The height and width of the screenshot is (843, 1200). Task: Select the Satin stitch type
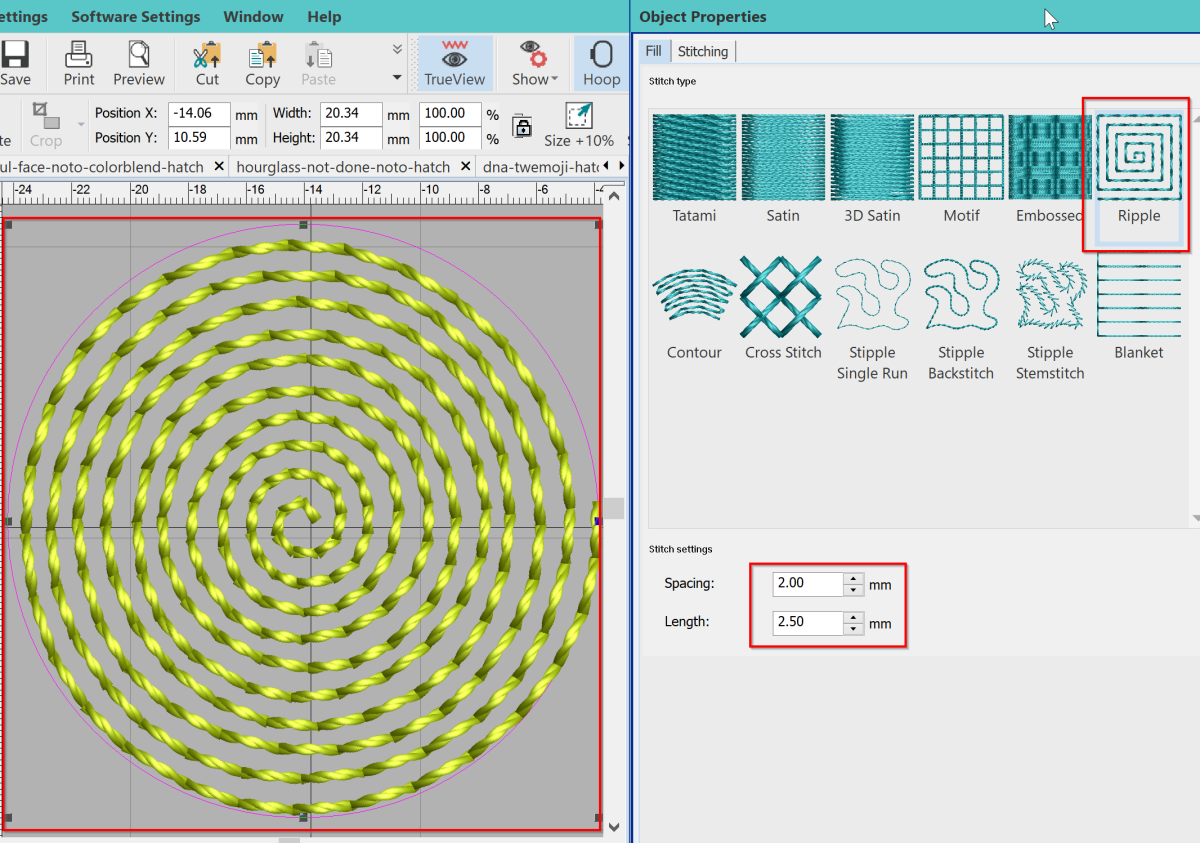[x=782, y=157]
